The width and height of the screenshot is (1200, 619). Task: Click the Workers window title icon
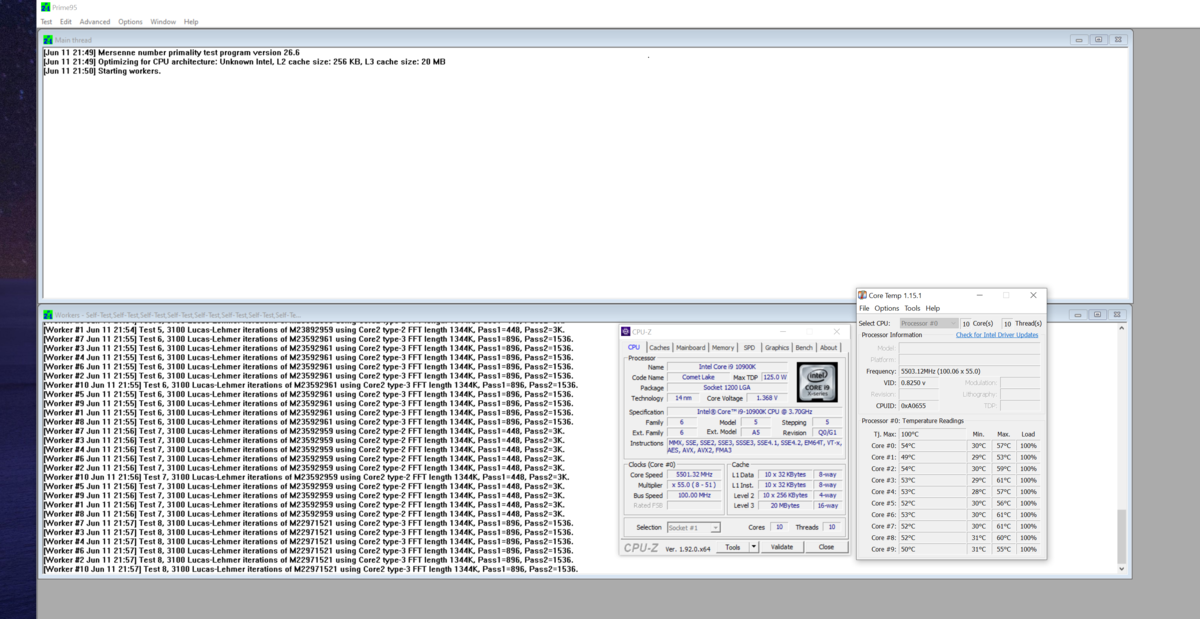pos(48,314)
